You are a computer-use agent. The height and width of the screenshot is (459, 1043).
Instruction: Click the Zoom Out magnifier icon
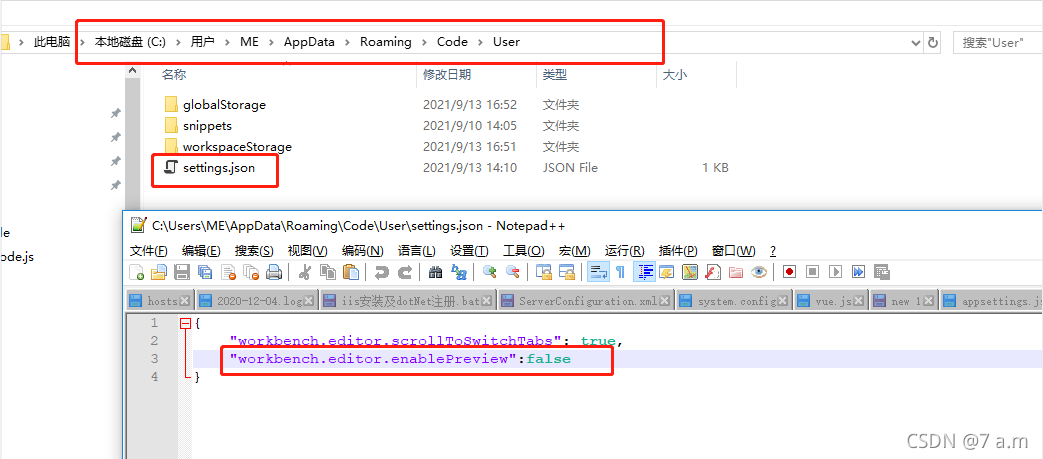(513, 271)
